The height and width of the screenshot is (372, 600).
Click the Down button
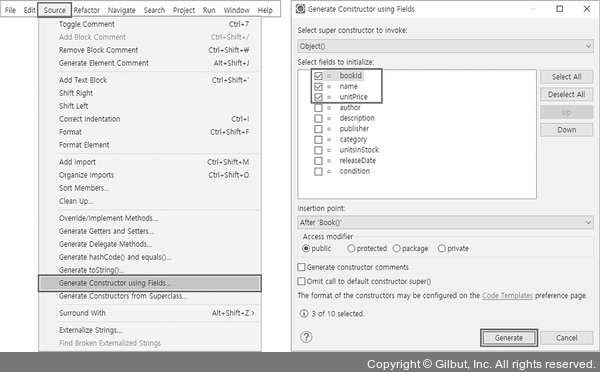566,130
